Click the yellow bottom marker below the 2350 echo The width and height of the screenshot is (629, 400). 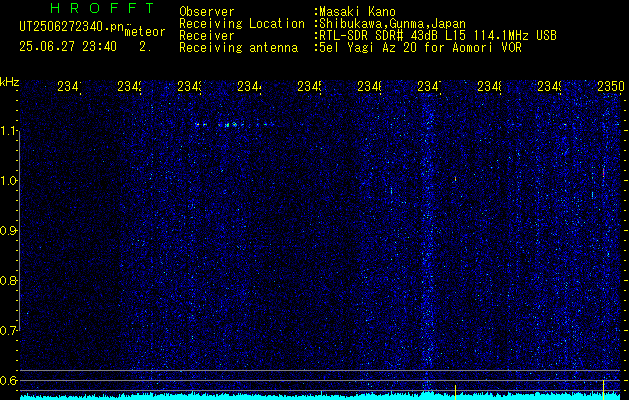[603, 390]
